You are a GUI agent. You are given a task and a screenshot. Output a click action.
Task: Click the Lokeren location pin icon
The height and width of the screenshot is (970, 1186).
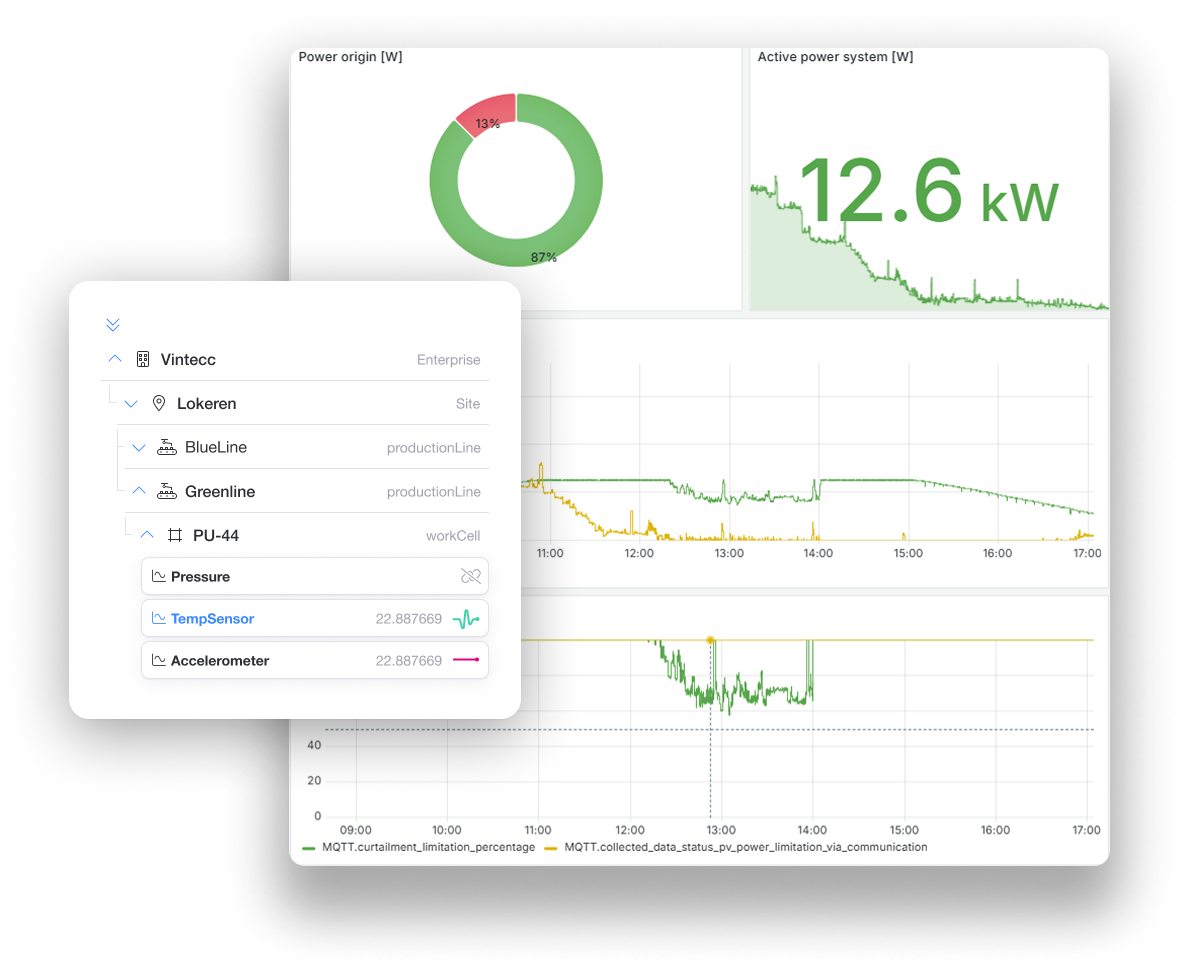click(159, 403)
